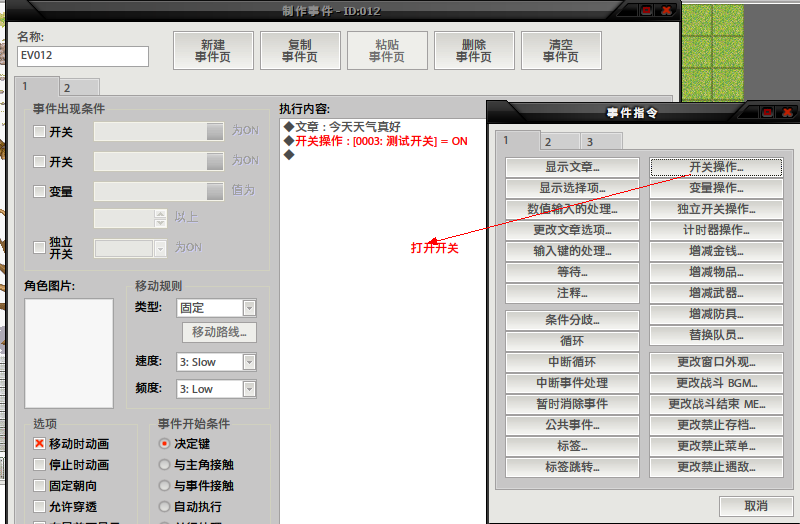Click the 更改文章选项 command button
This screenshot has height=524, width=800.
572,230
